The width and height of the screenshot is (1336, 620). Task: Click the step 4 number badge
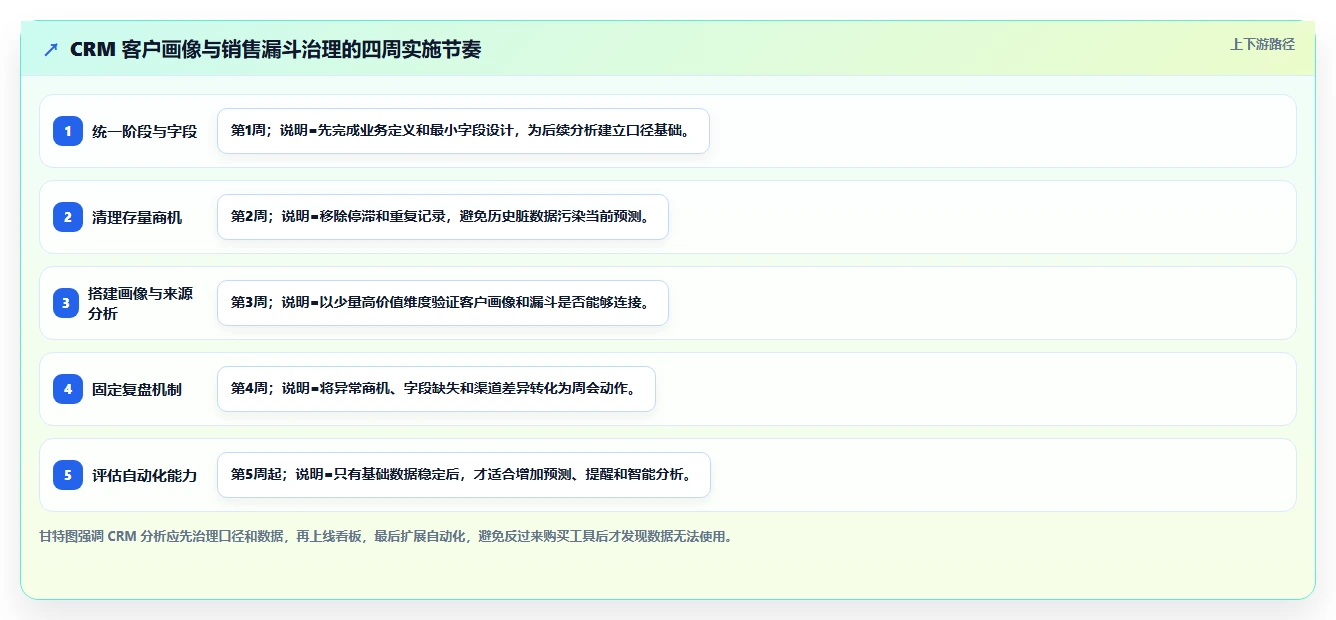coord(68,389)
